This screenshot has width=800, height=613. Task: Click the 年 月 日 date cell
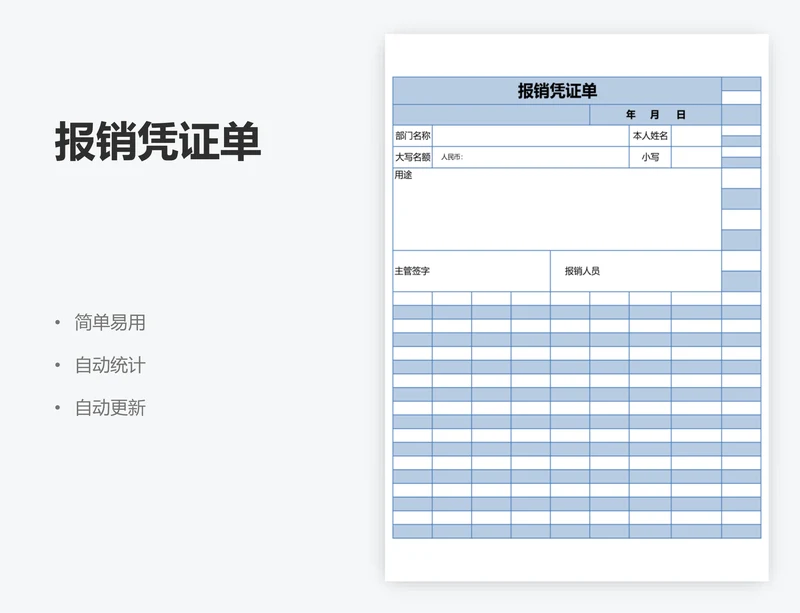coord(655,115)
